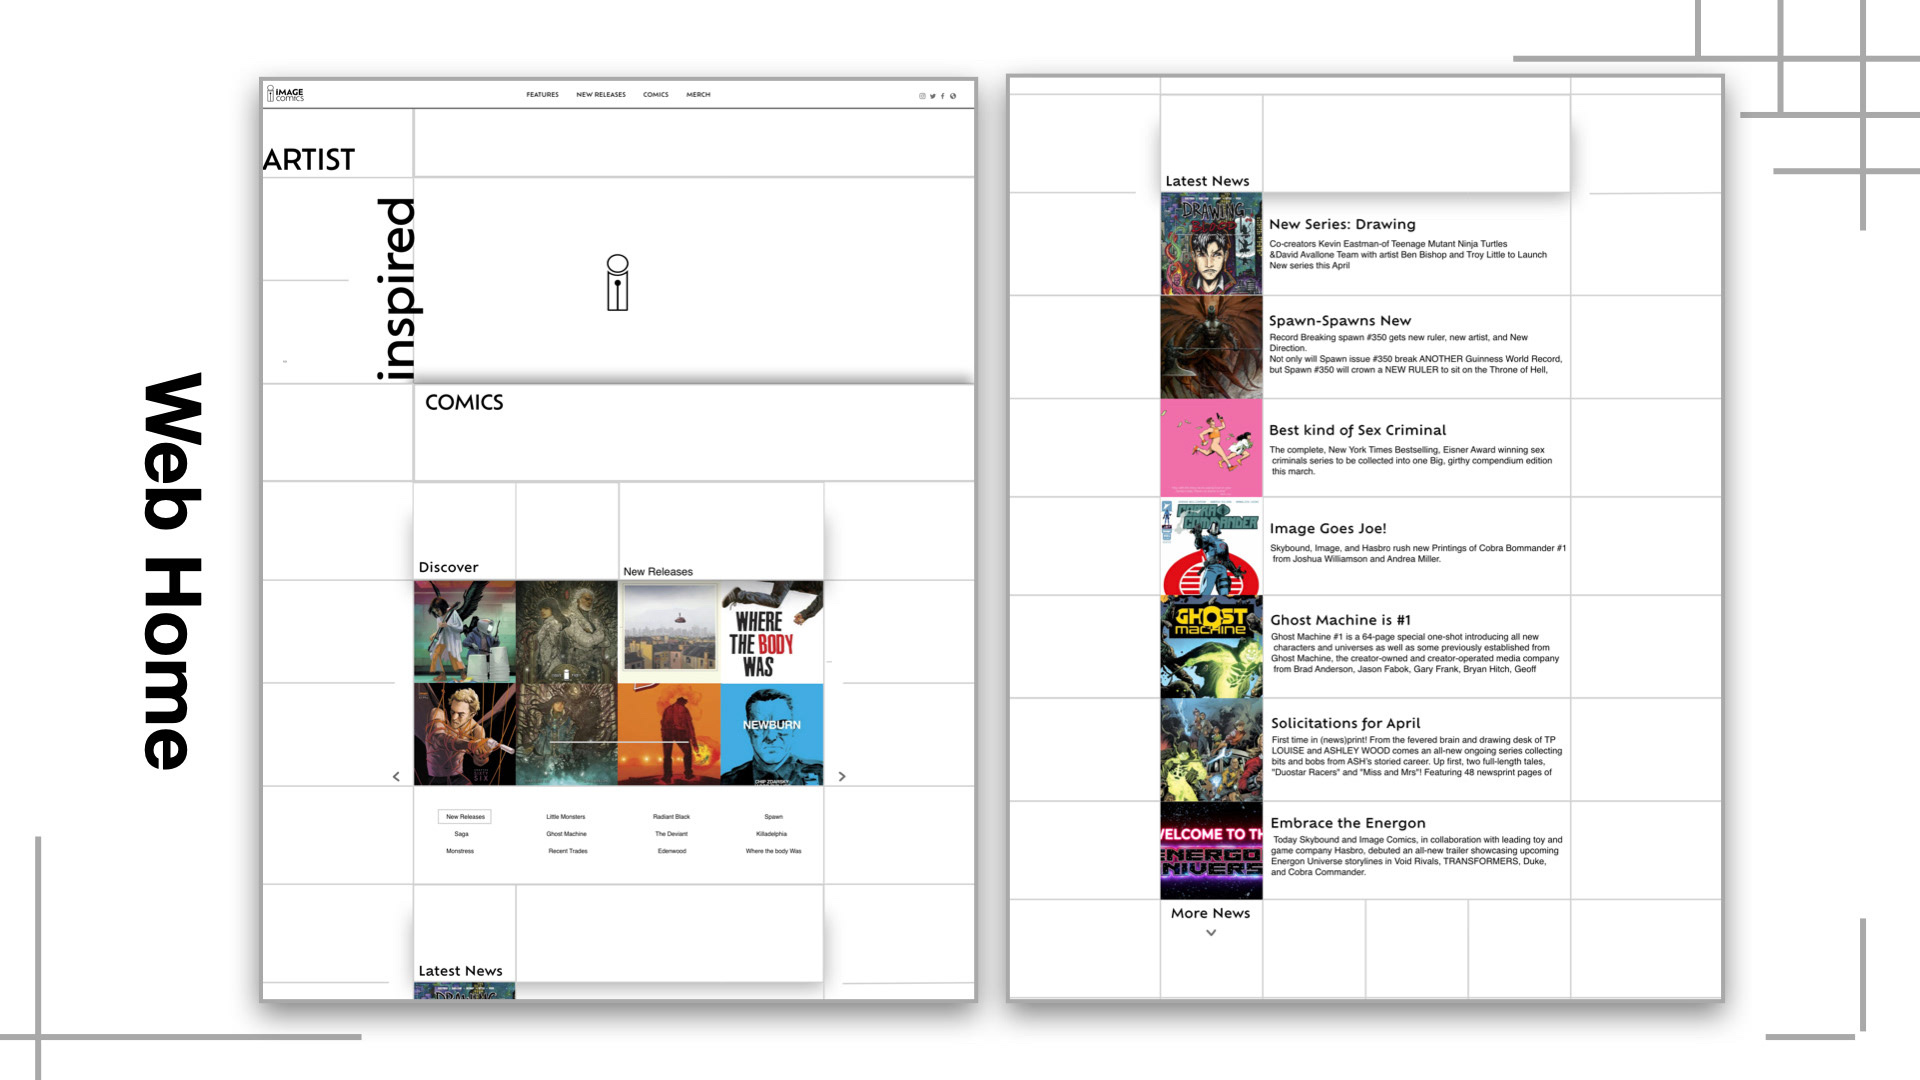Select the boxed New Releases filter

(x=465, y=817)
